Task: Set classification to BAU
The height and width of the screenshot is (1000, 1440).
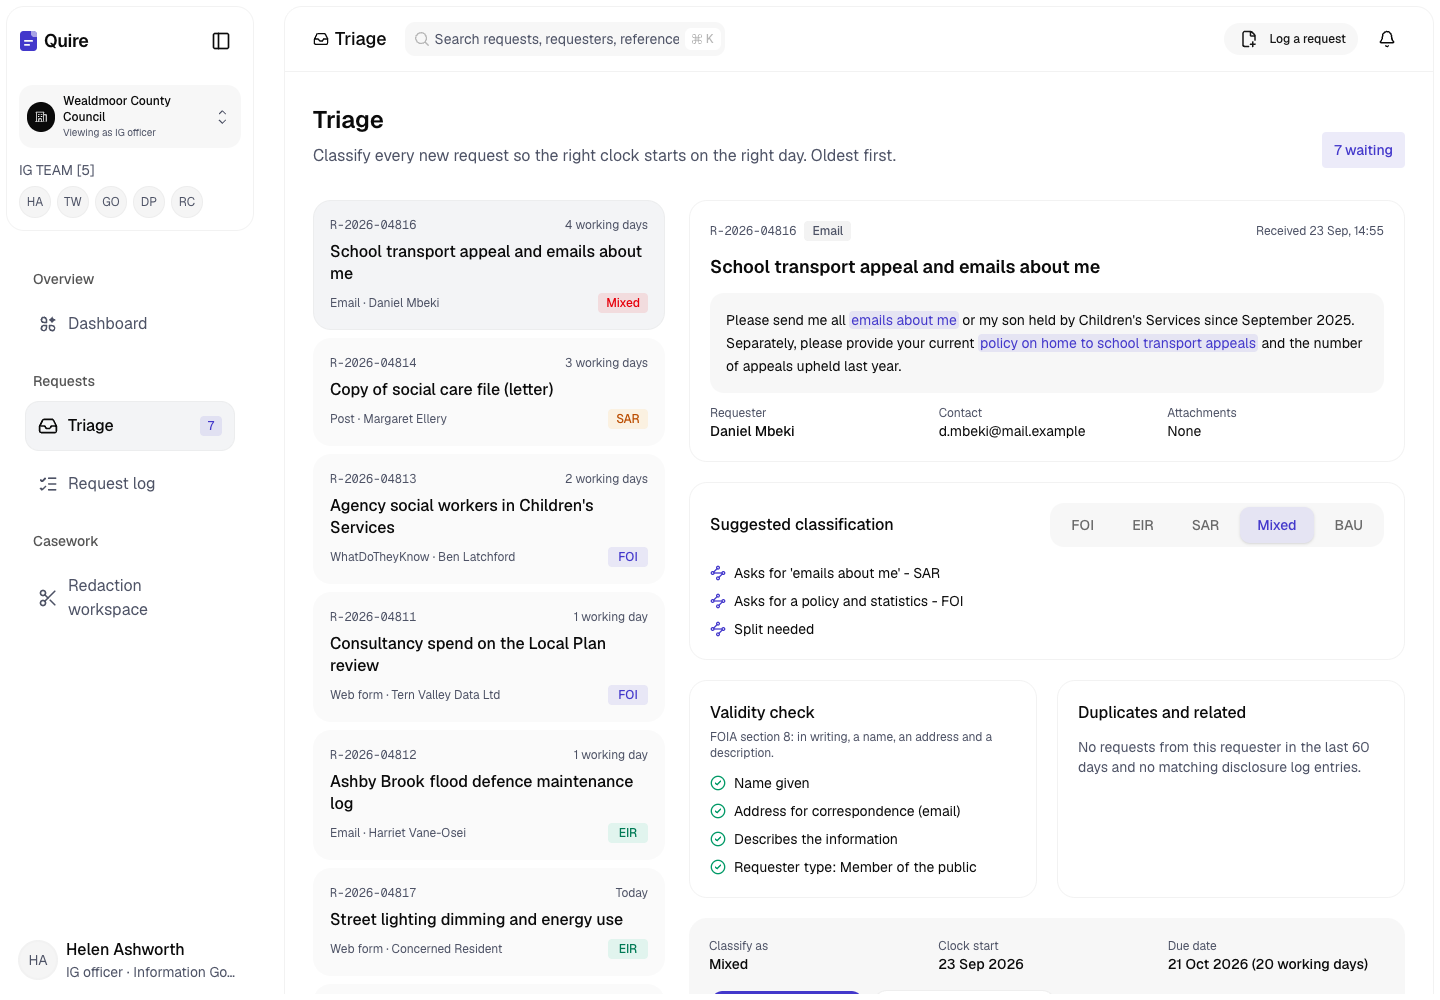Action: point(1349,525)
